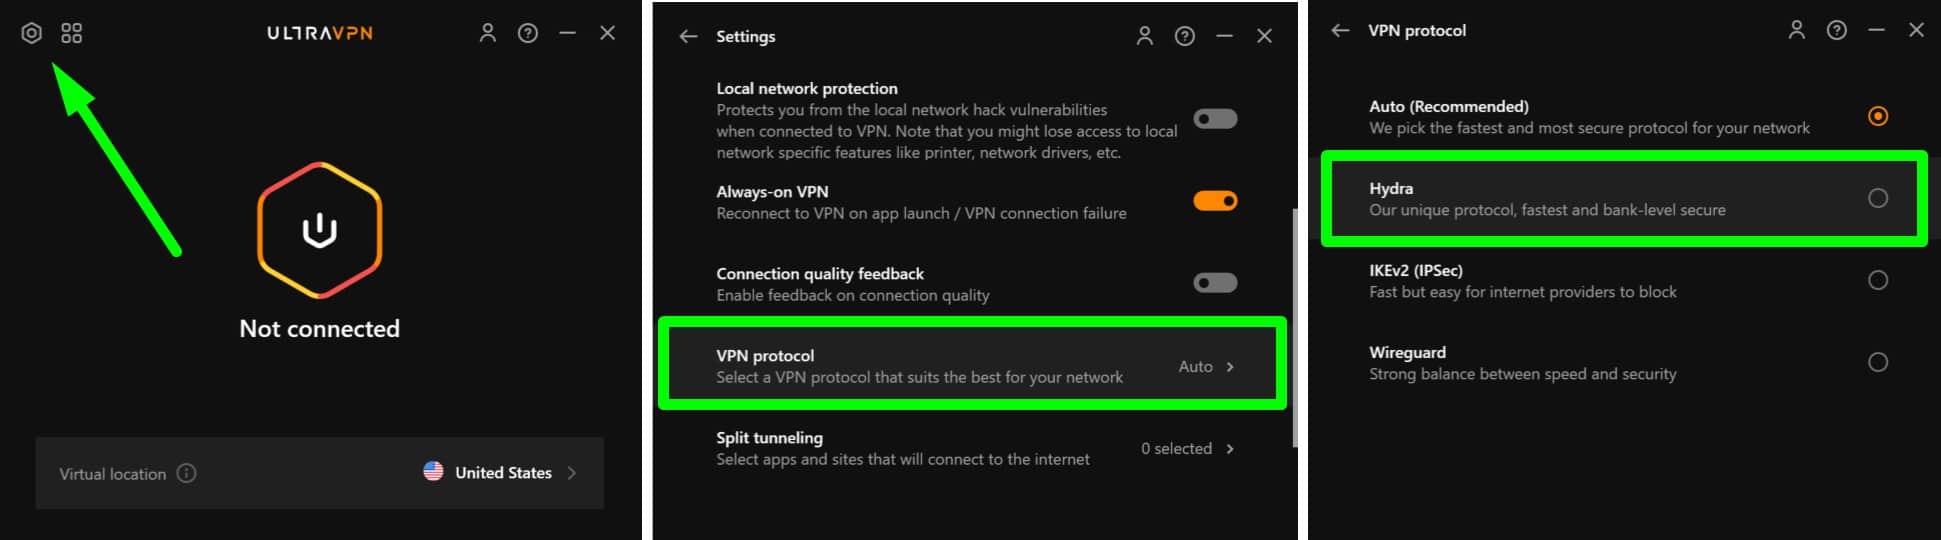Open settings via the gear icon

[32, 33]
